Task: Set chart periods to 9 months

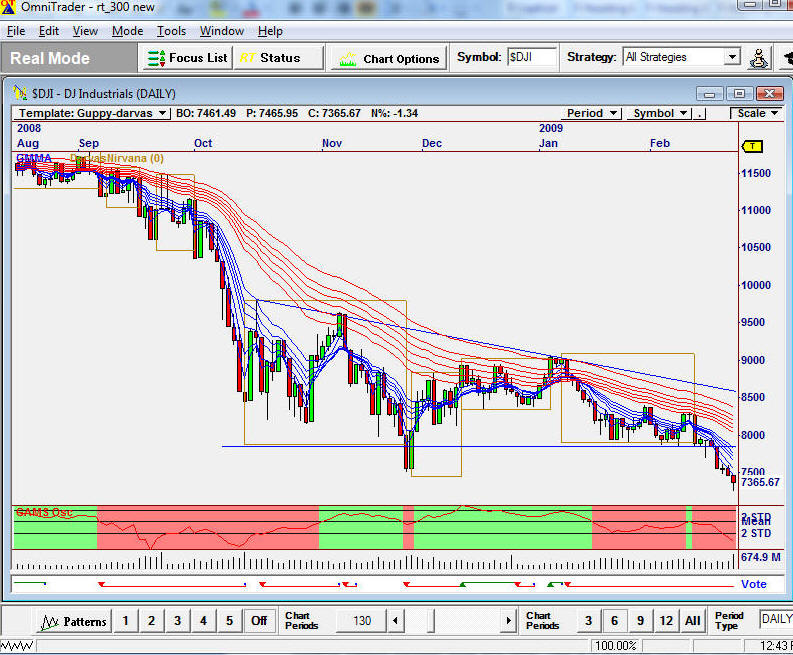Action: 640,621
